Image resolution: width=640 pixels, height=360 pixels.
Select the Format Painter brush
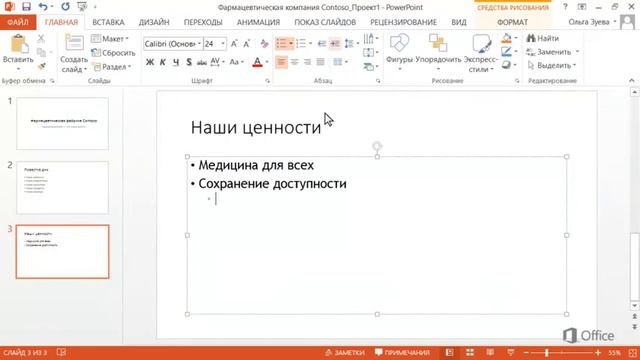point(41,67)
